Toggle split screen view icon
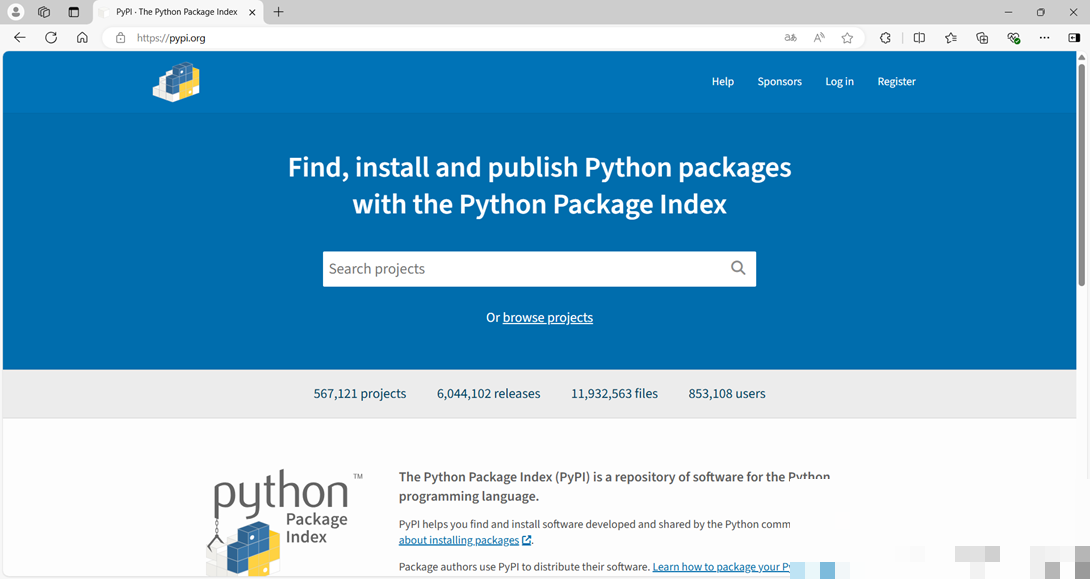Screen dimensions: 1090x579 pyautogui.click(x=919, y=38)
